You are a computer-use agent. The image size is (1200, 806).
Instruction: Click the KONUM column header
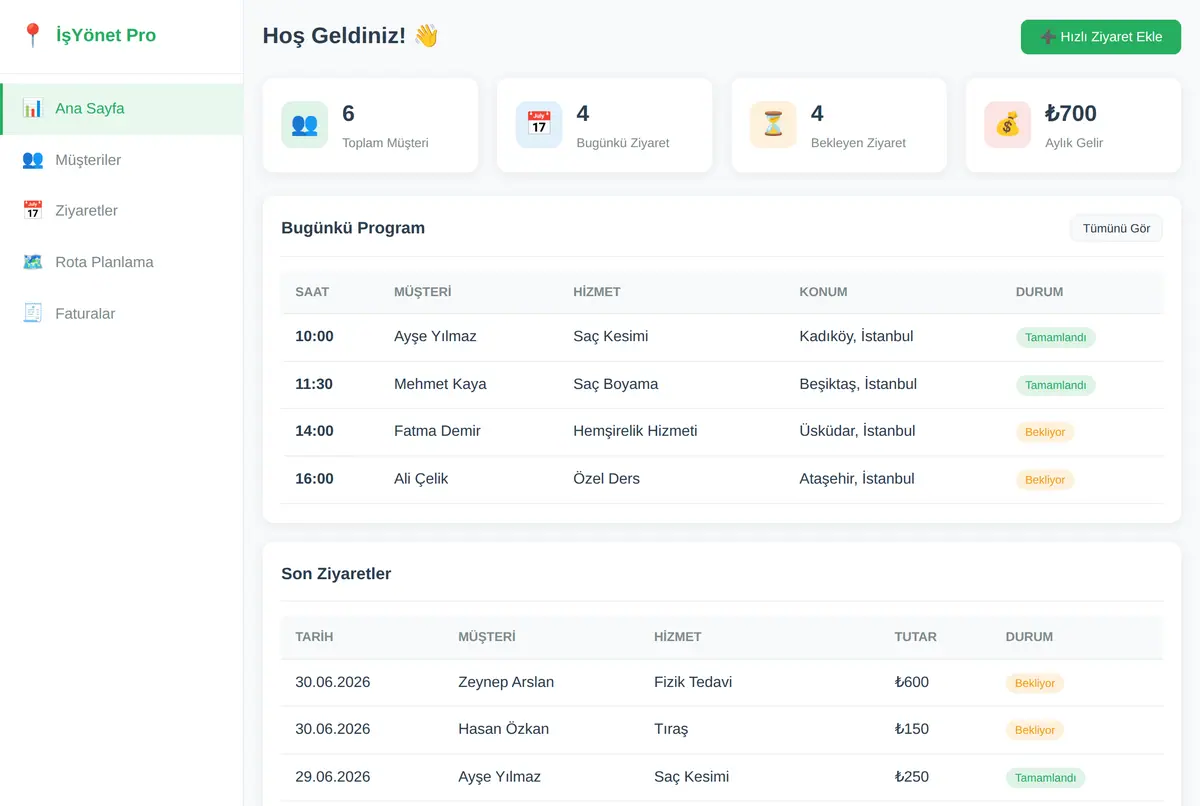pyautogui.click(x=823, y=292)
